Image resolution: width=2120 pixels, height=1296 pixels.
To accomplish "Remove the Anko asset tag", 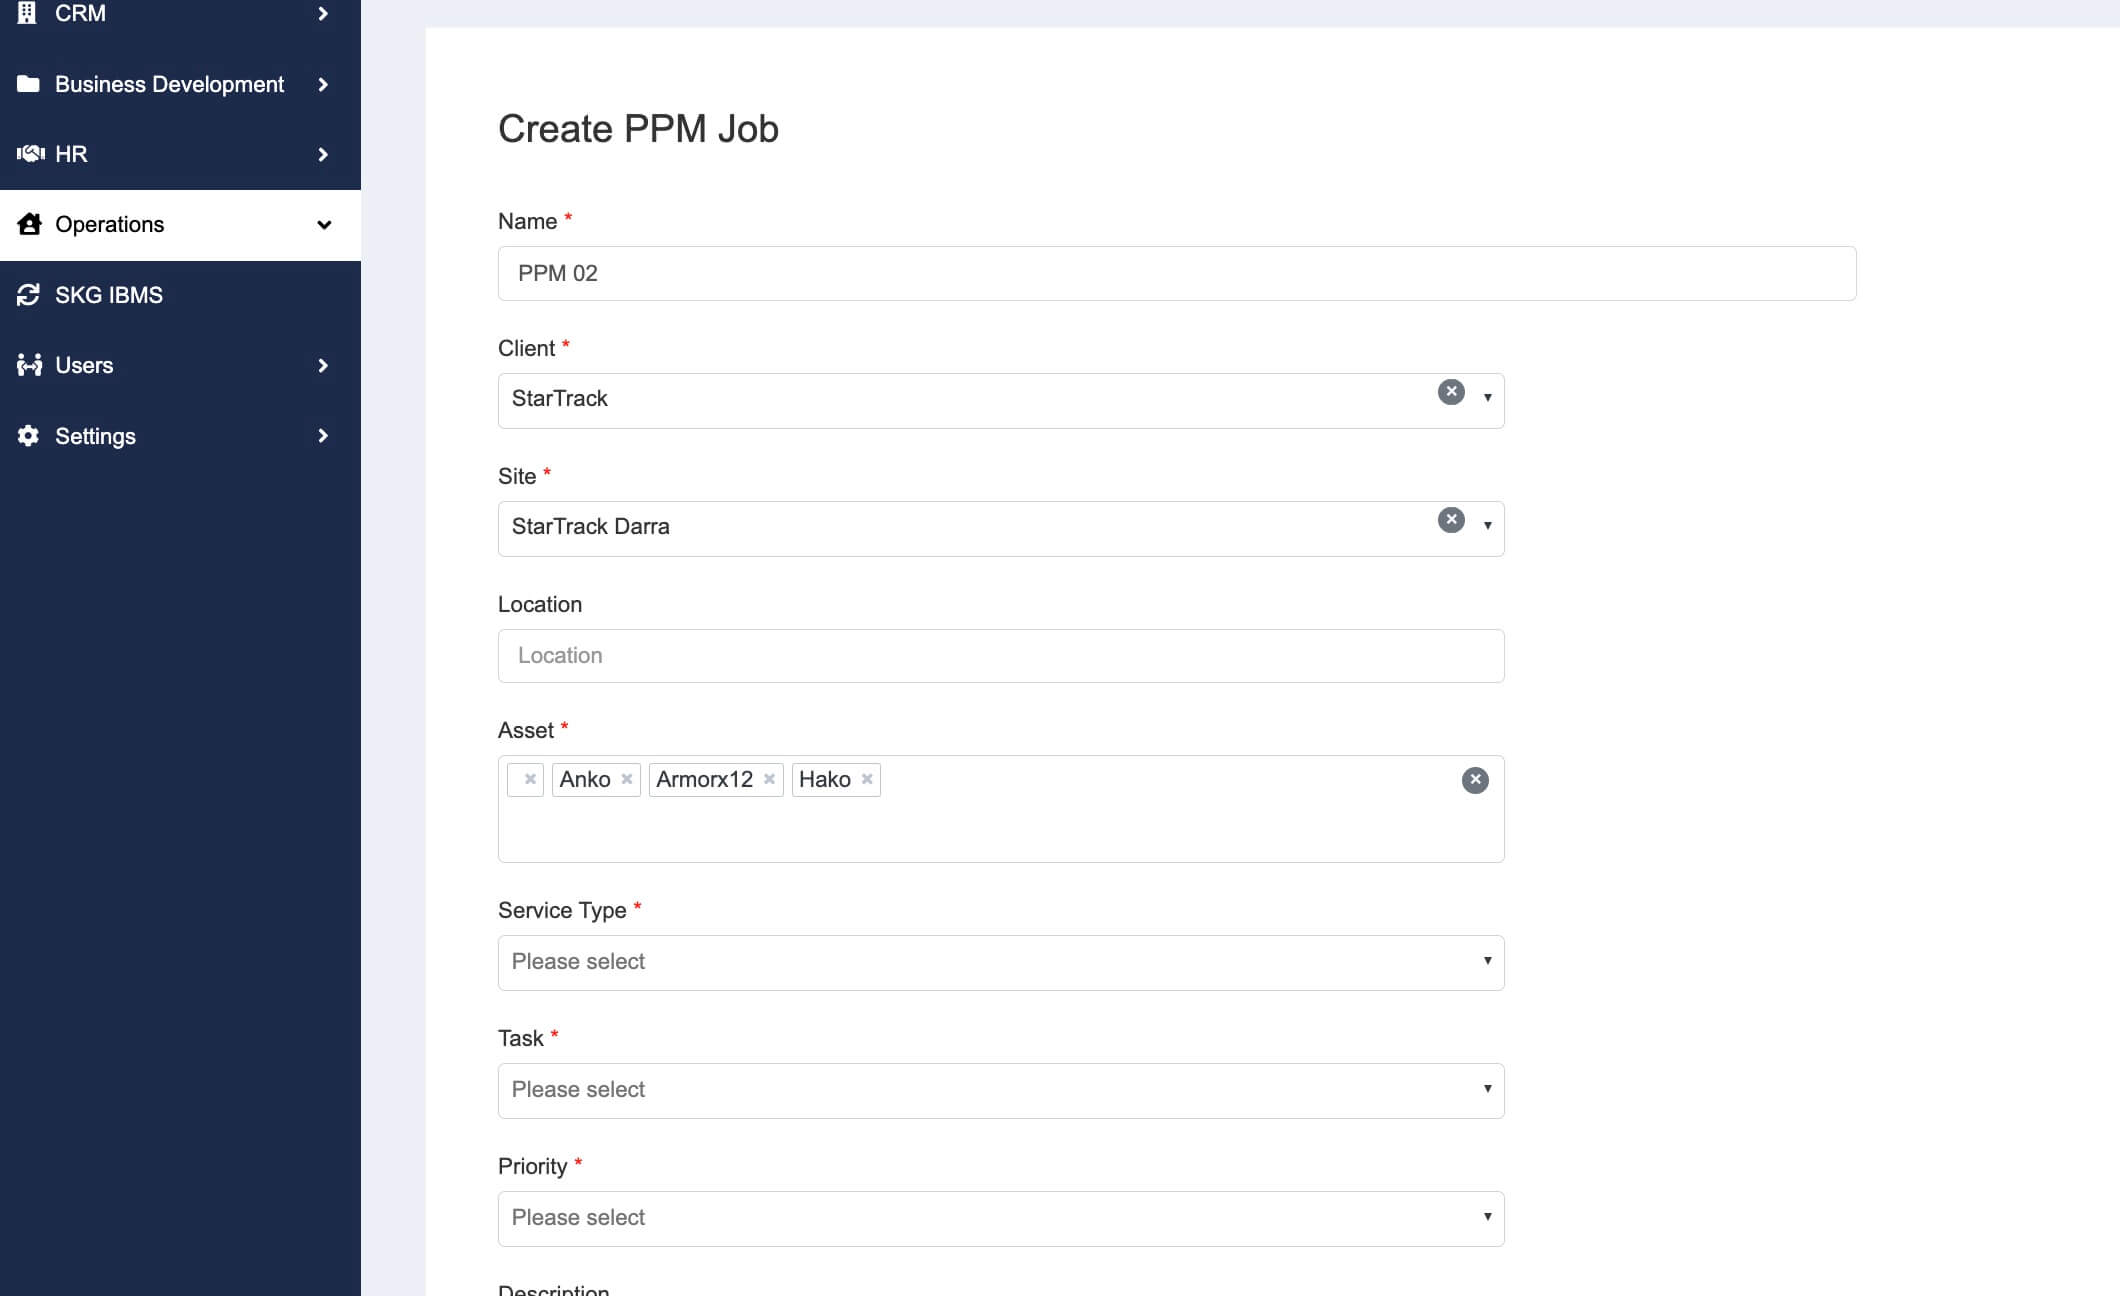I will pyautogui.click(x=627, y=779).
